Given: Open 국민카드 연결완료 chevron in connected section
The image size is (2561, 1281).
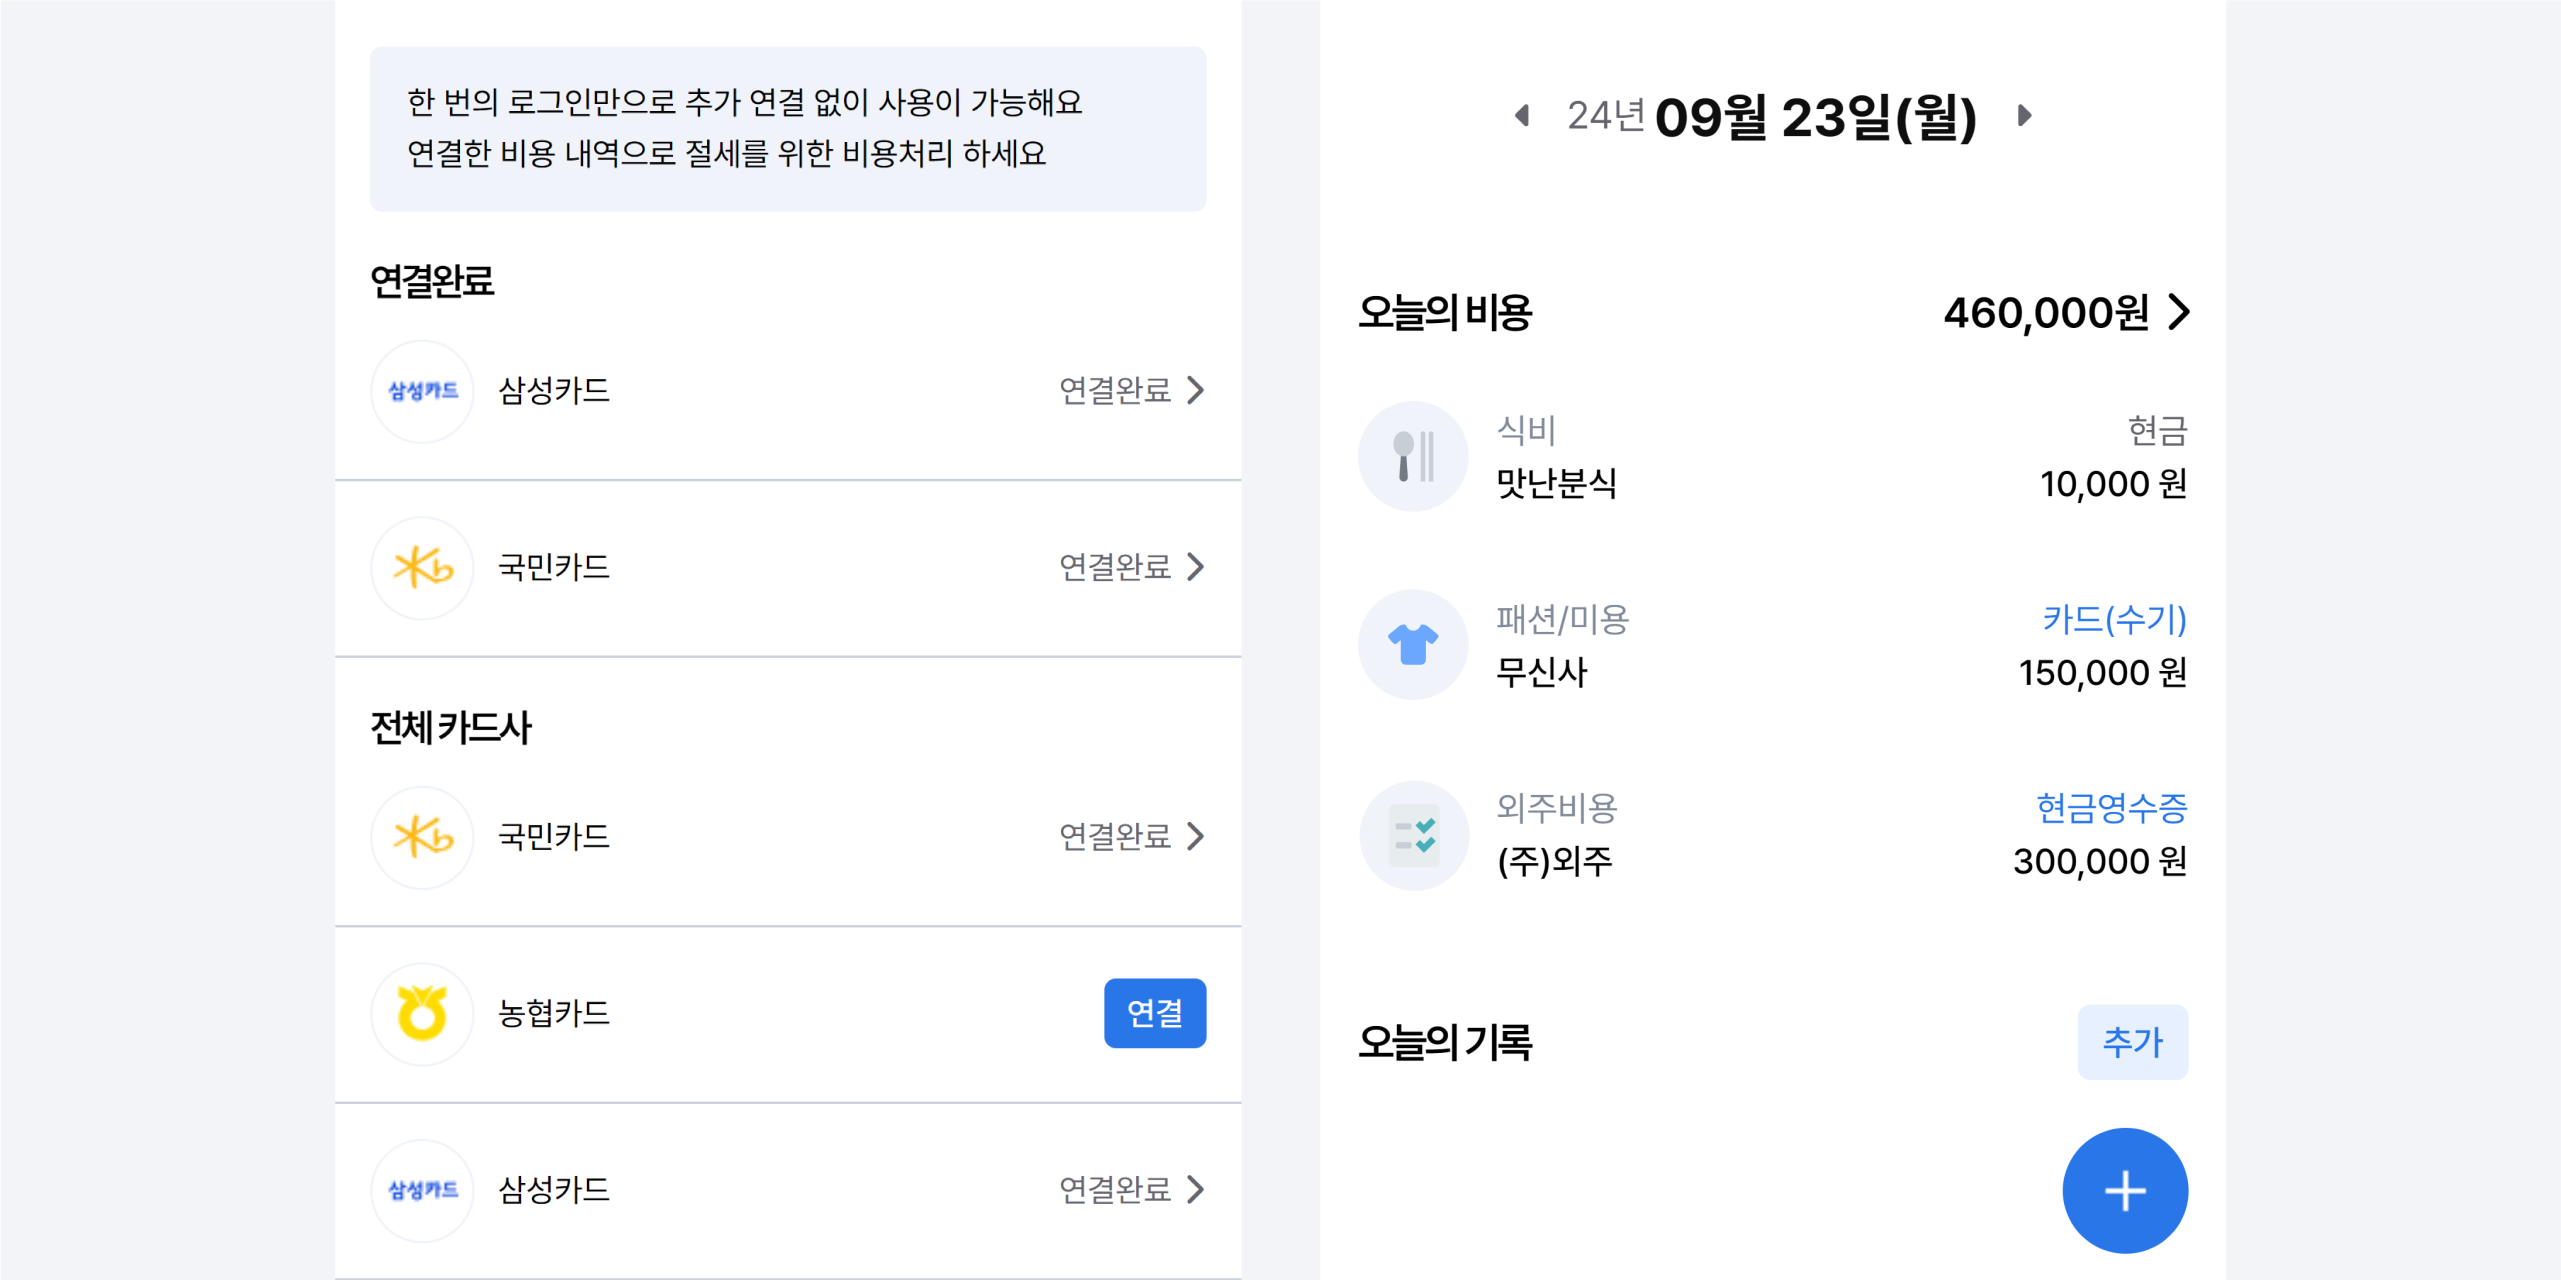Looking at the screenshot, I should point(1195,567).
